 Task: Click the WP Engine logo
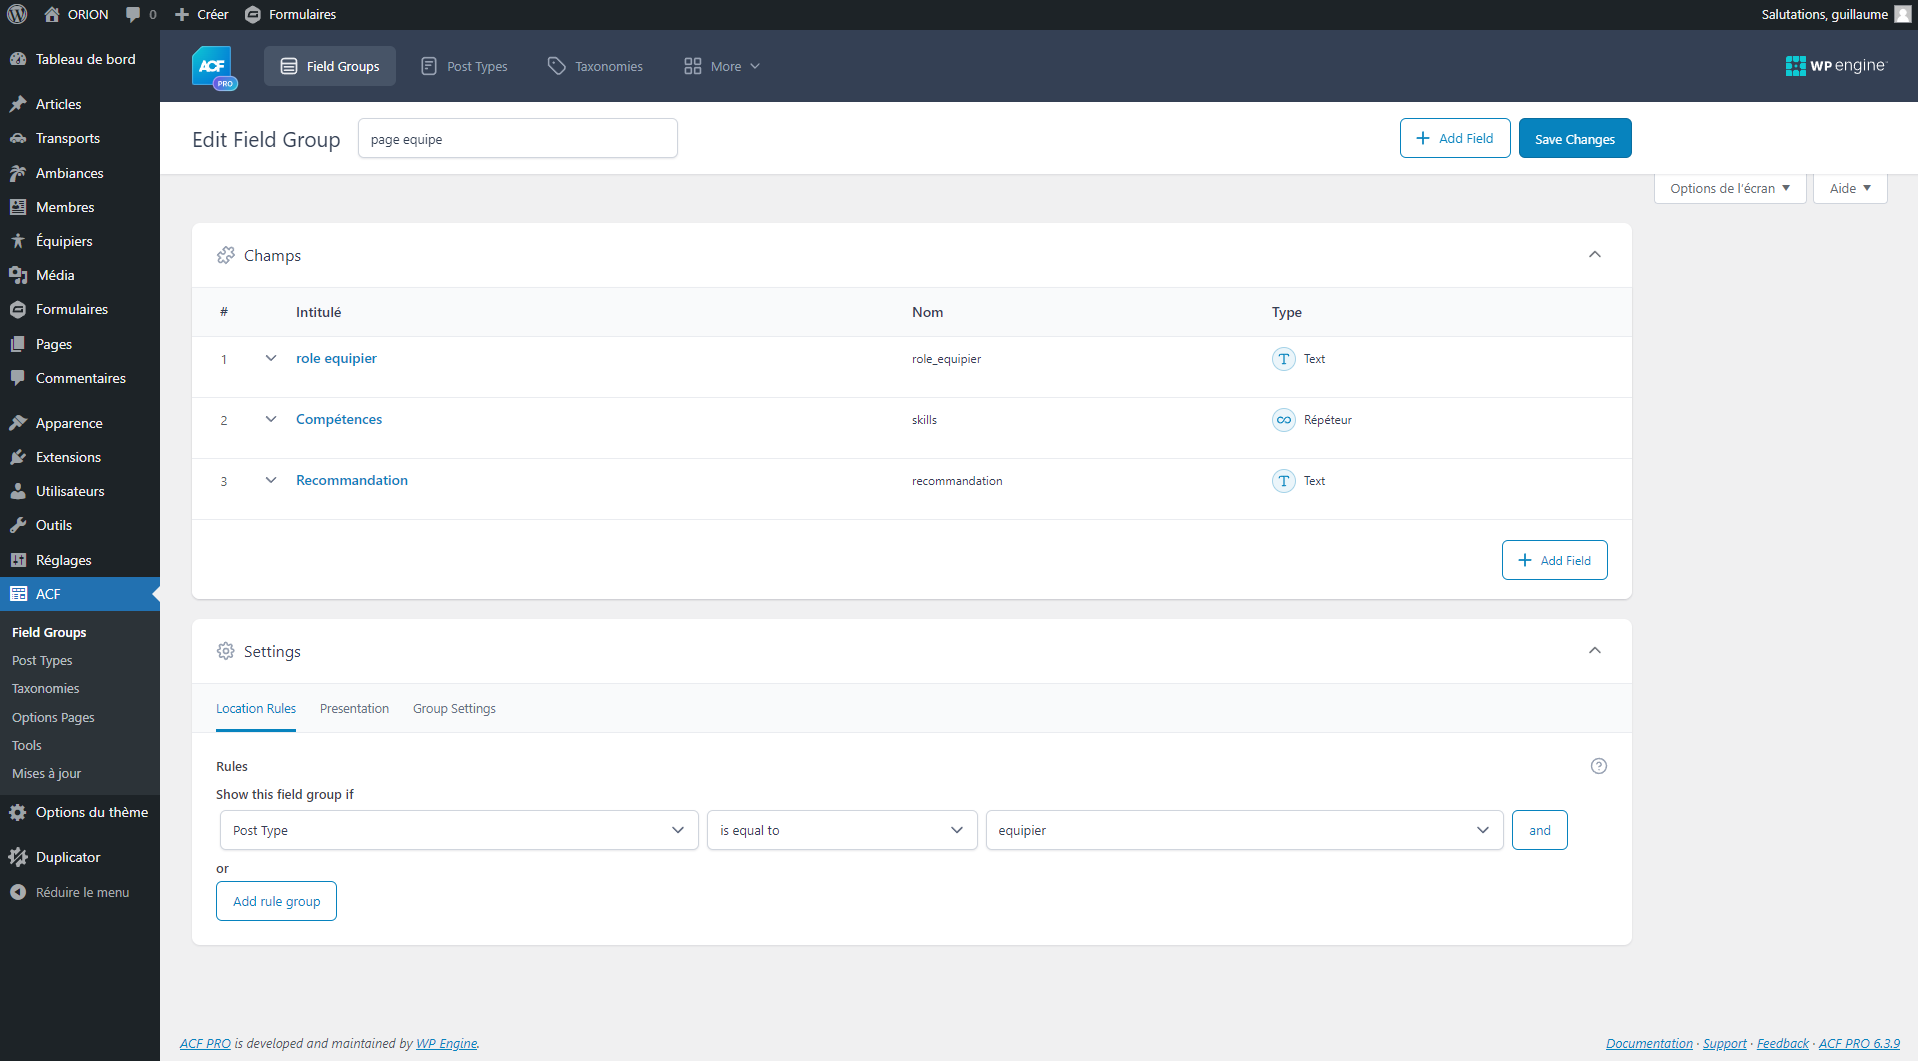1835,66
